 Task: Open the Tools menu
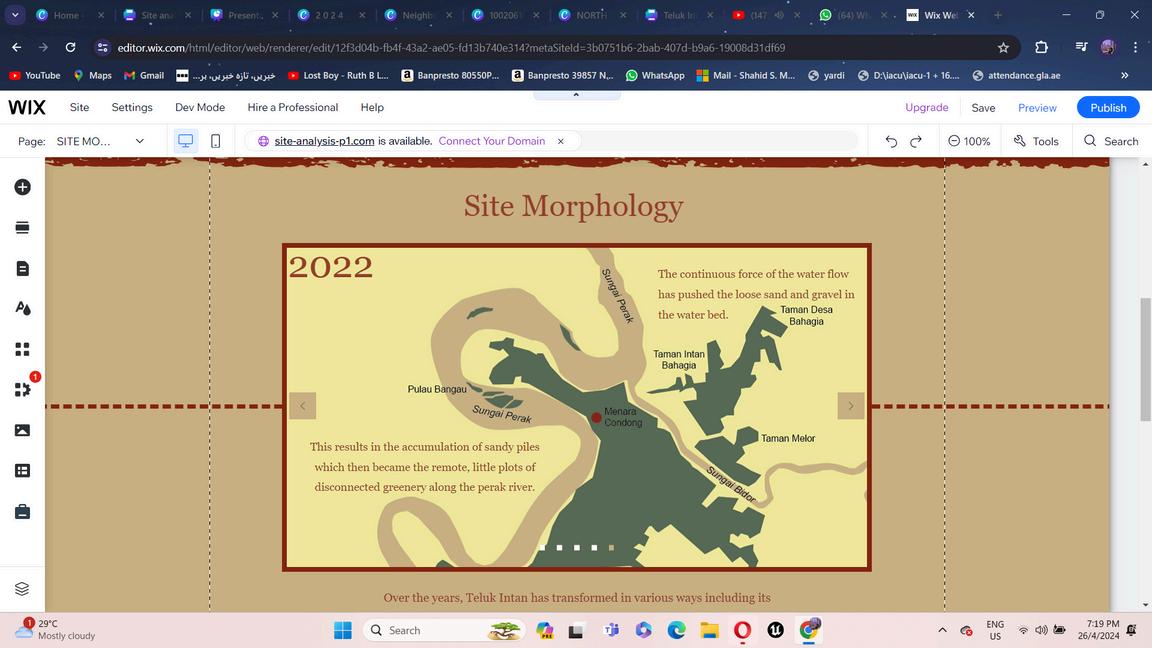tap(1036, 141)
